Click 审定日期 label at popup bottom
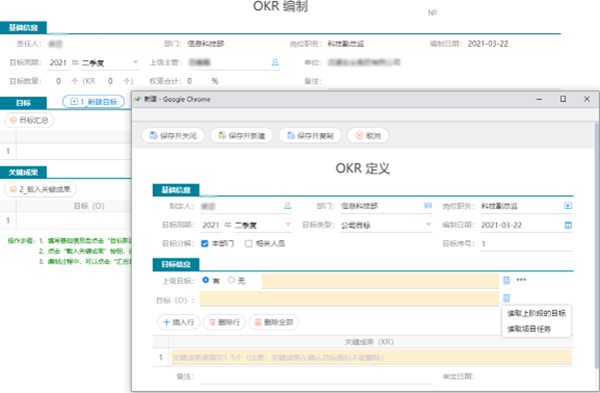The height and width of the screenshot is (393, 600). pos(458,377)
